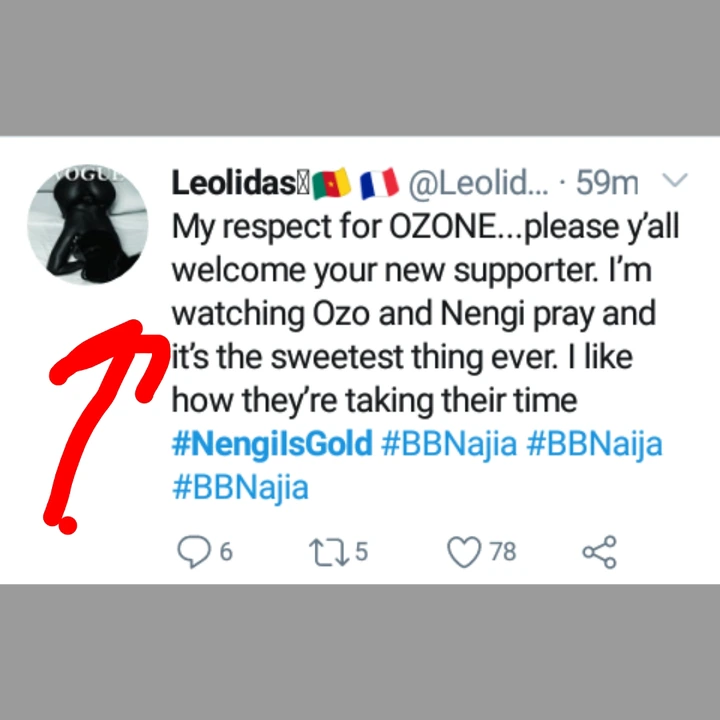Viewport: 720px width, 720px height.
Task: Click the like count showing 78
Action: (503, 551)
